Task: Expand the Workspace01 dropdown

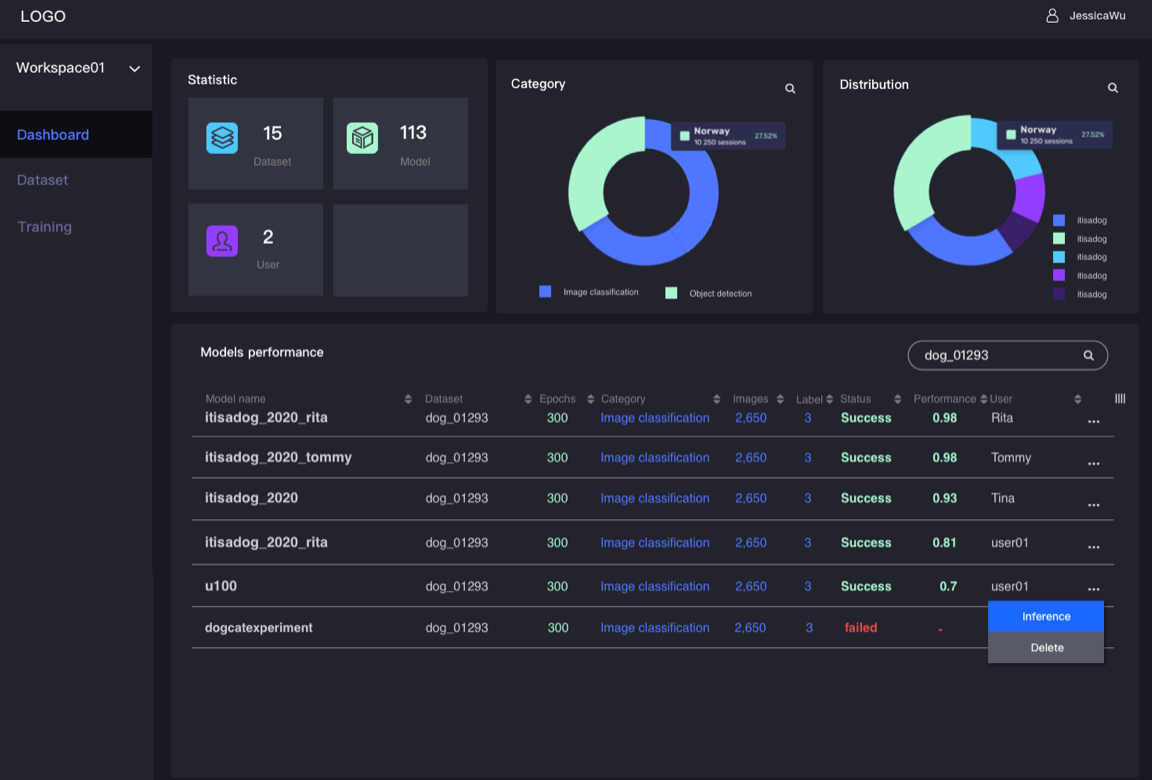Action: 134,69
